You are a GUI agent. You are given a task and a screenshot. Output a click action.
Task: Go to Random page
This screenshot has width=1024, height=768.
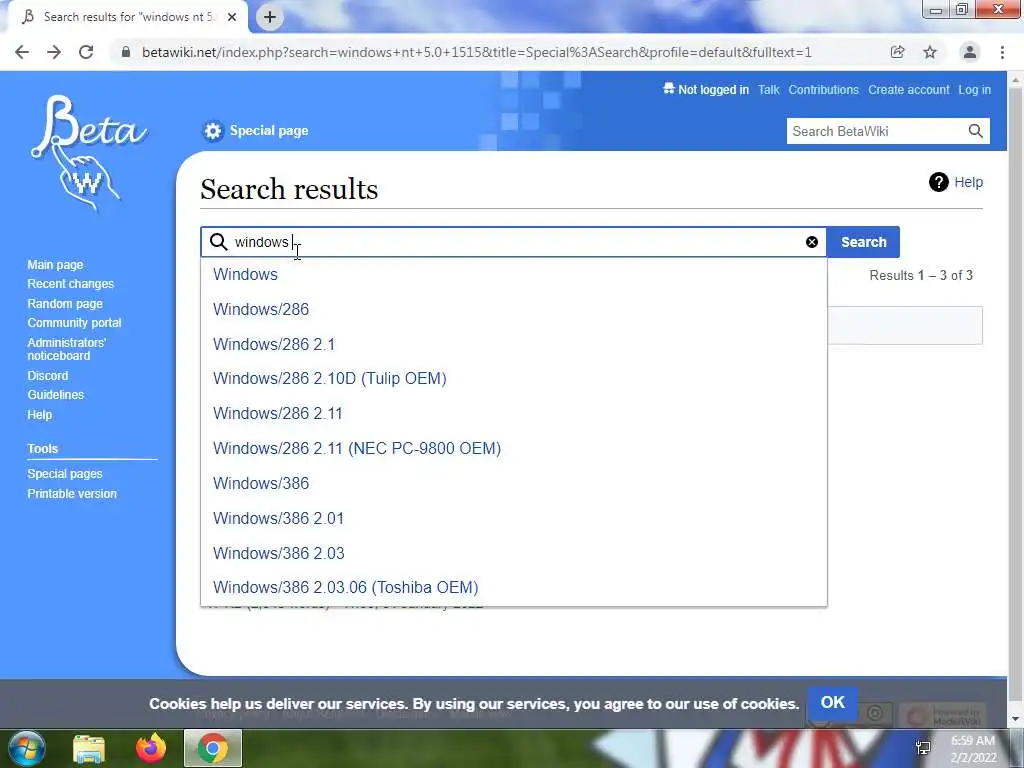point(65,304)
